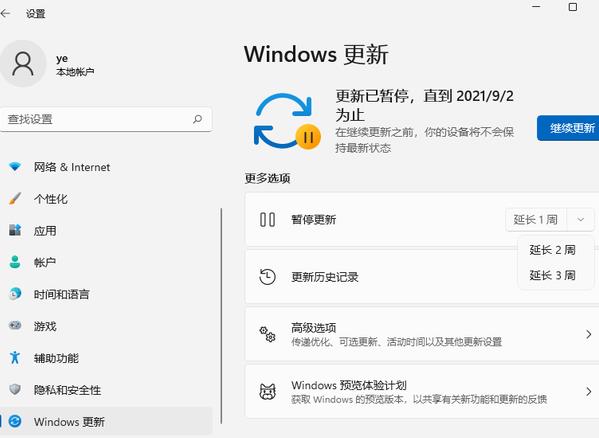Viewport: 599px width, 438px height.
Task: Expand Windows 预览体验计划 chevron
Action: tap(588, 391)
